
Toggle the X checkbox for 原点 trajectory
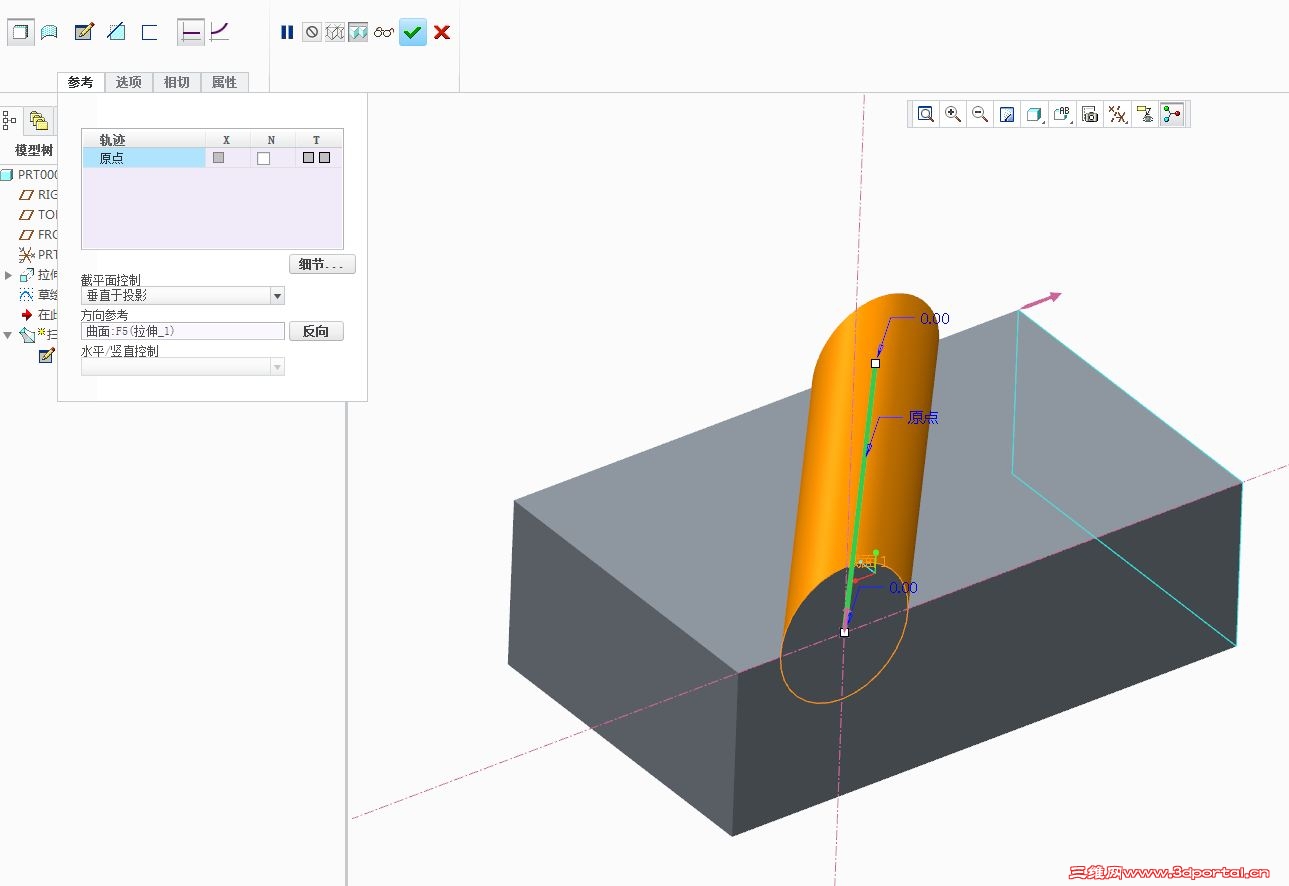[x=219, y=158]
